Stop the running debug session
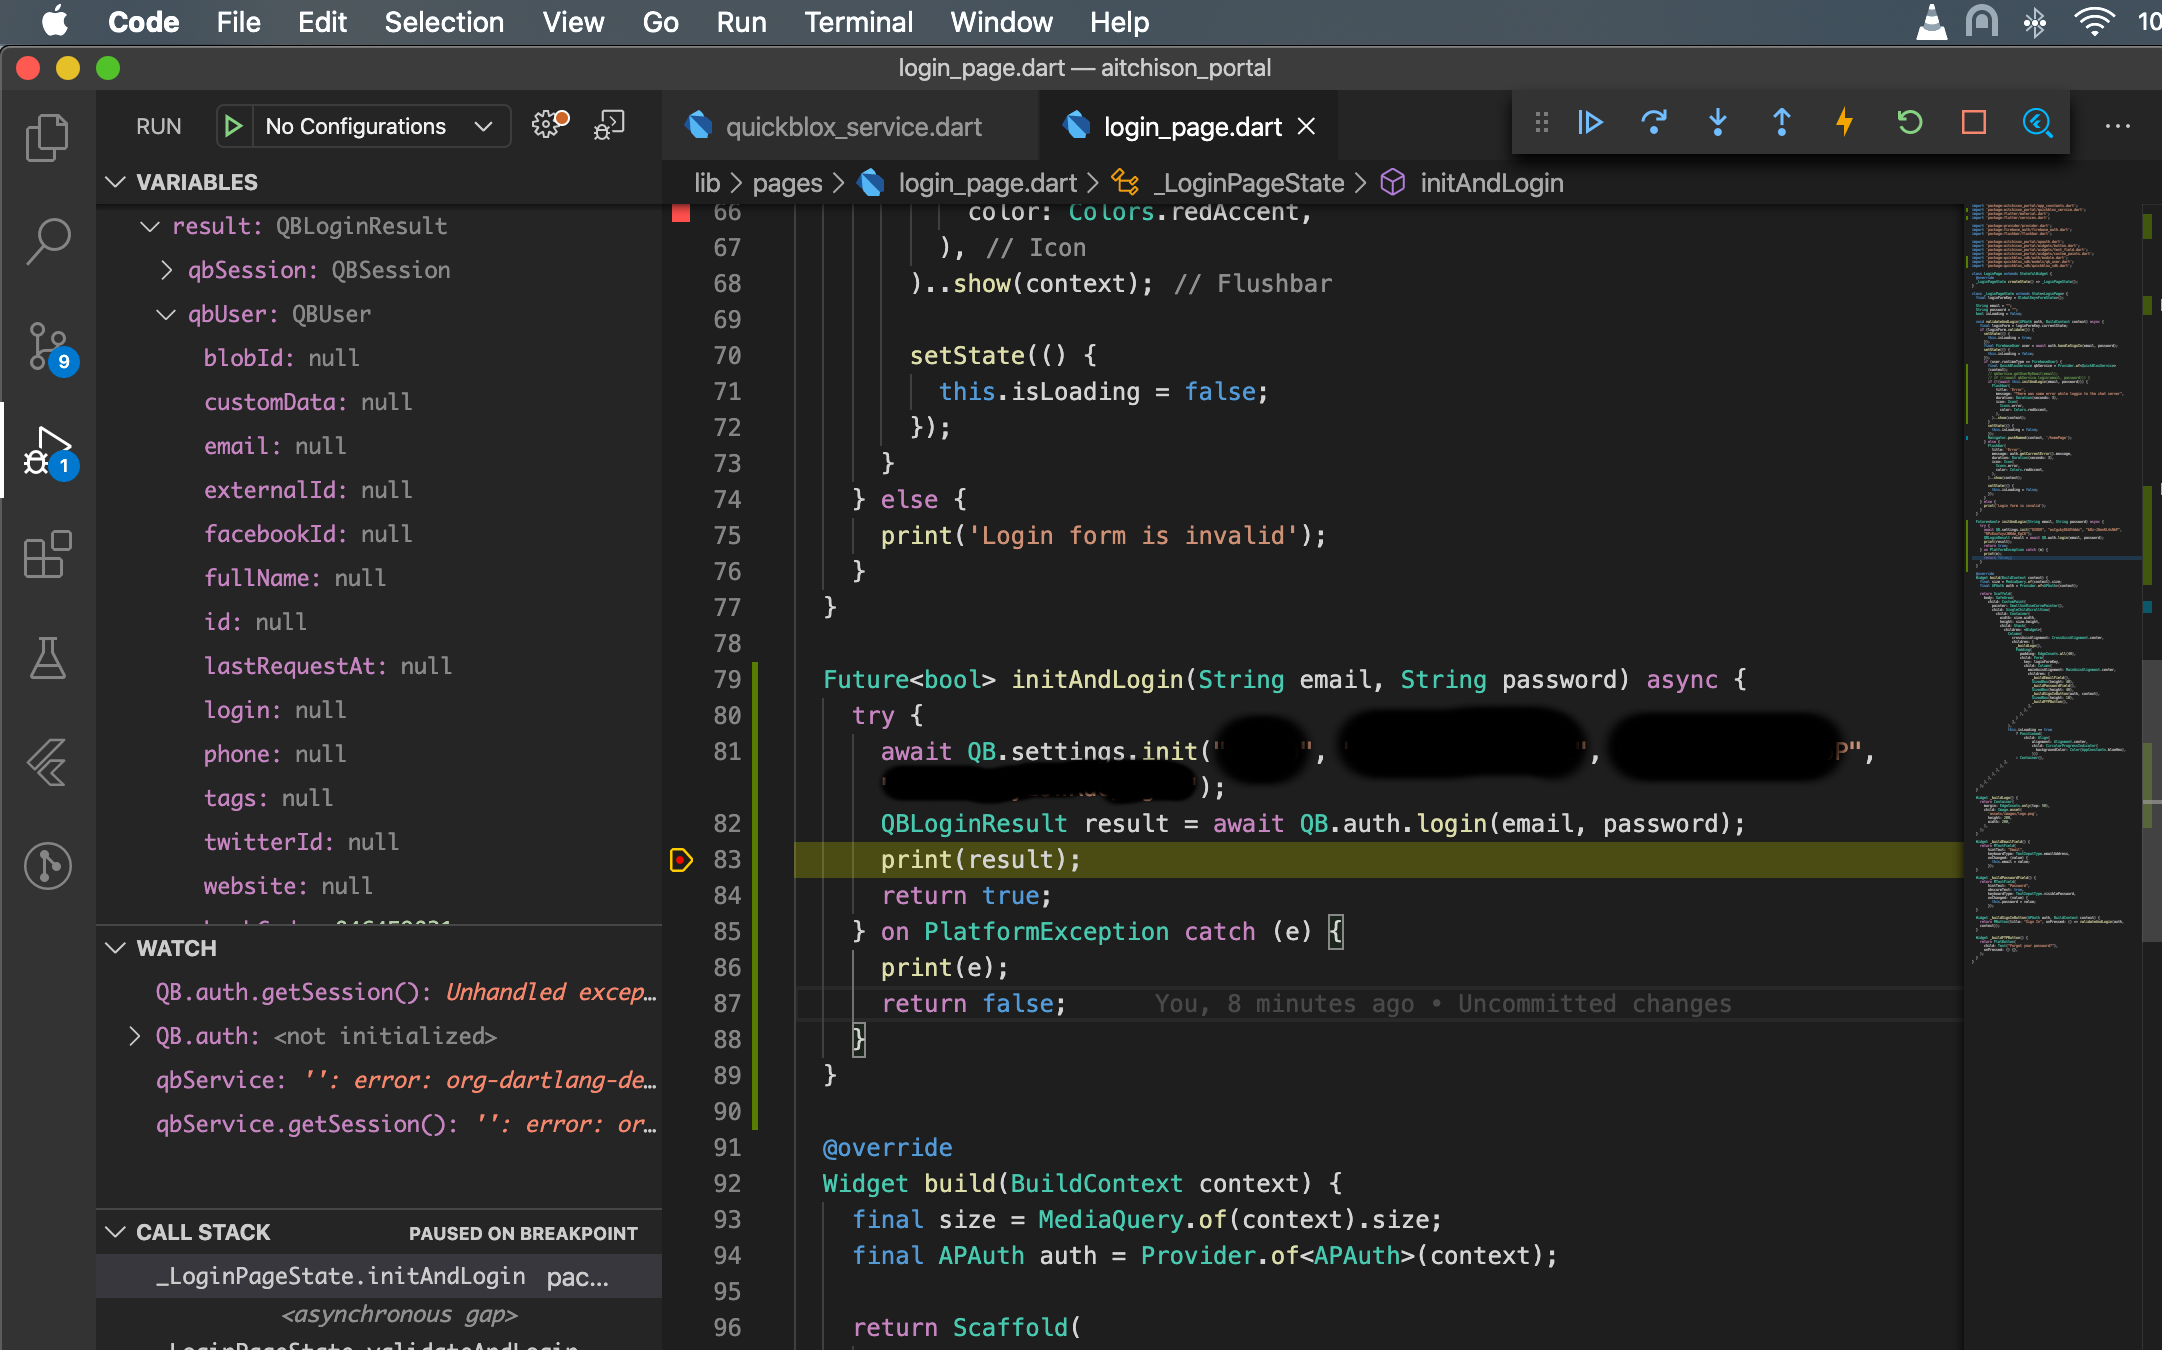 pos(1973,123)
